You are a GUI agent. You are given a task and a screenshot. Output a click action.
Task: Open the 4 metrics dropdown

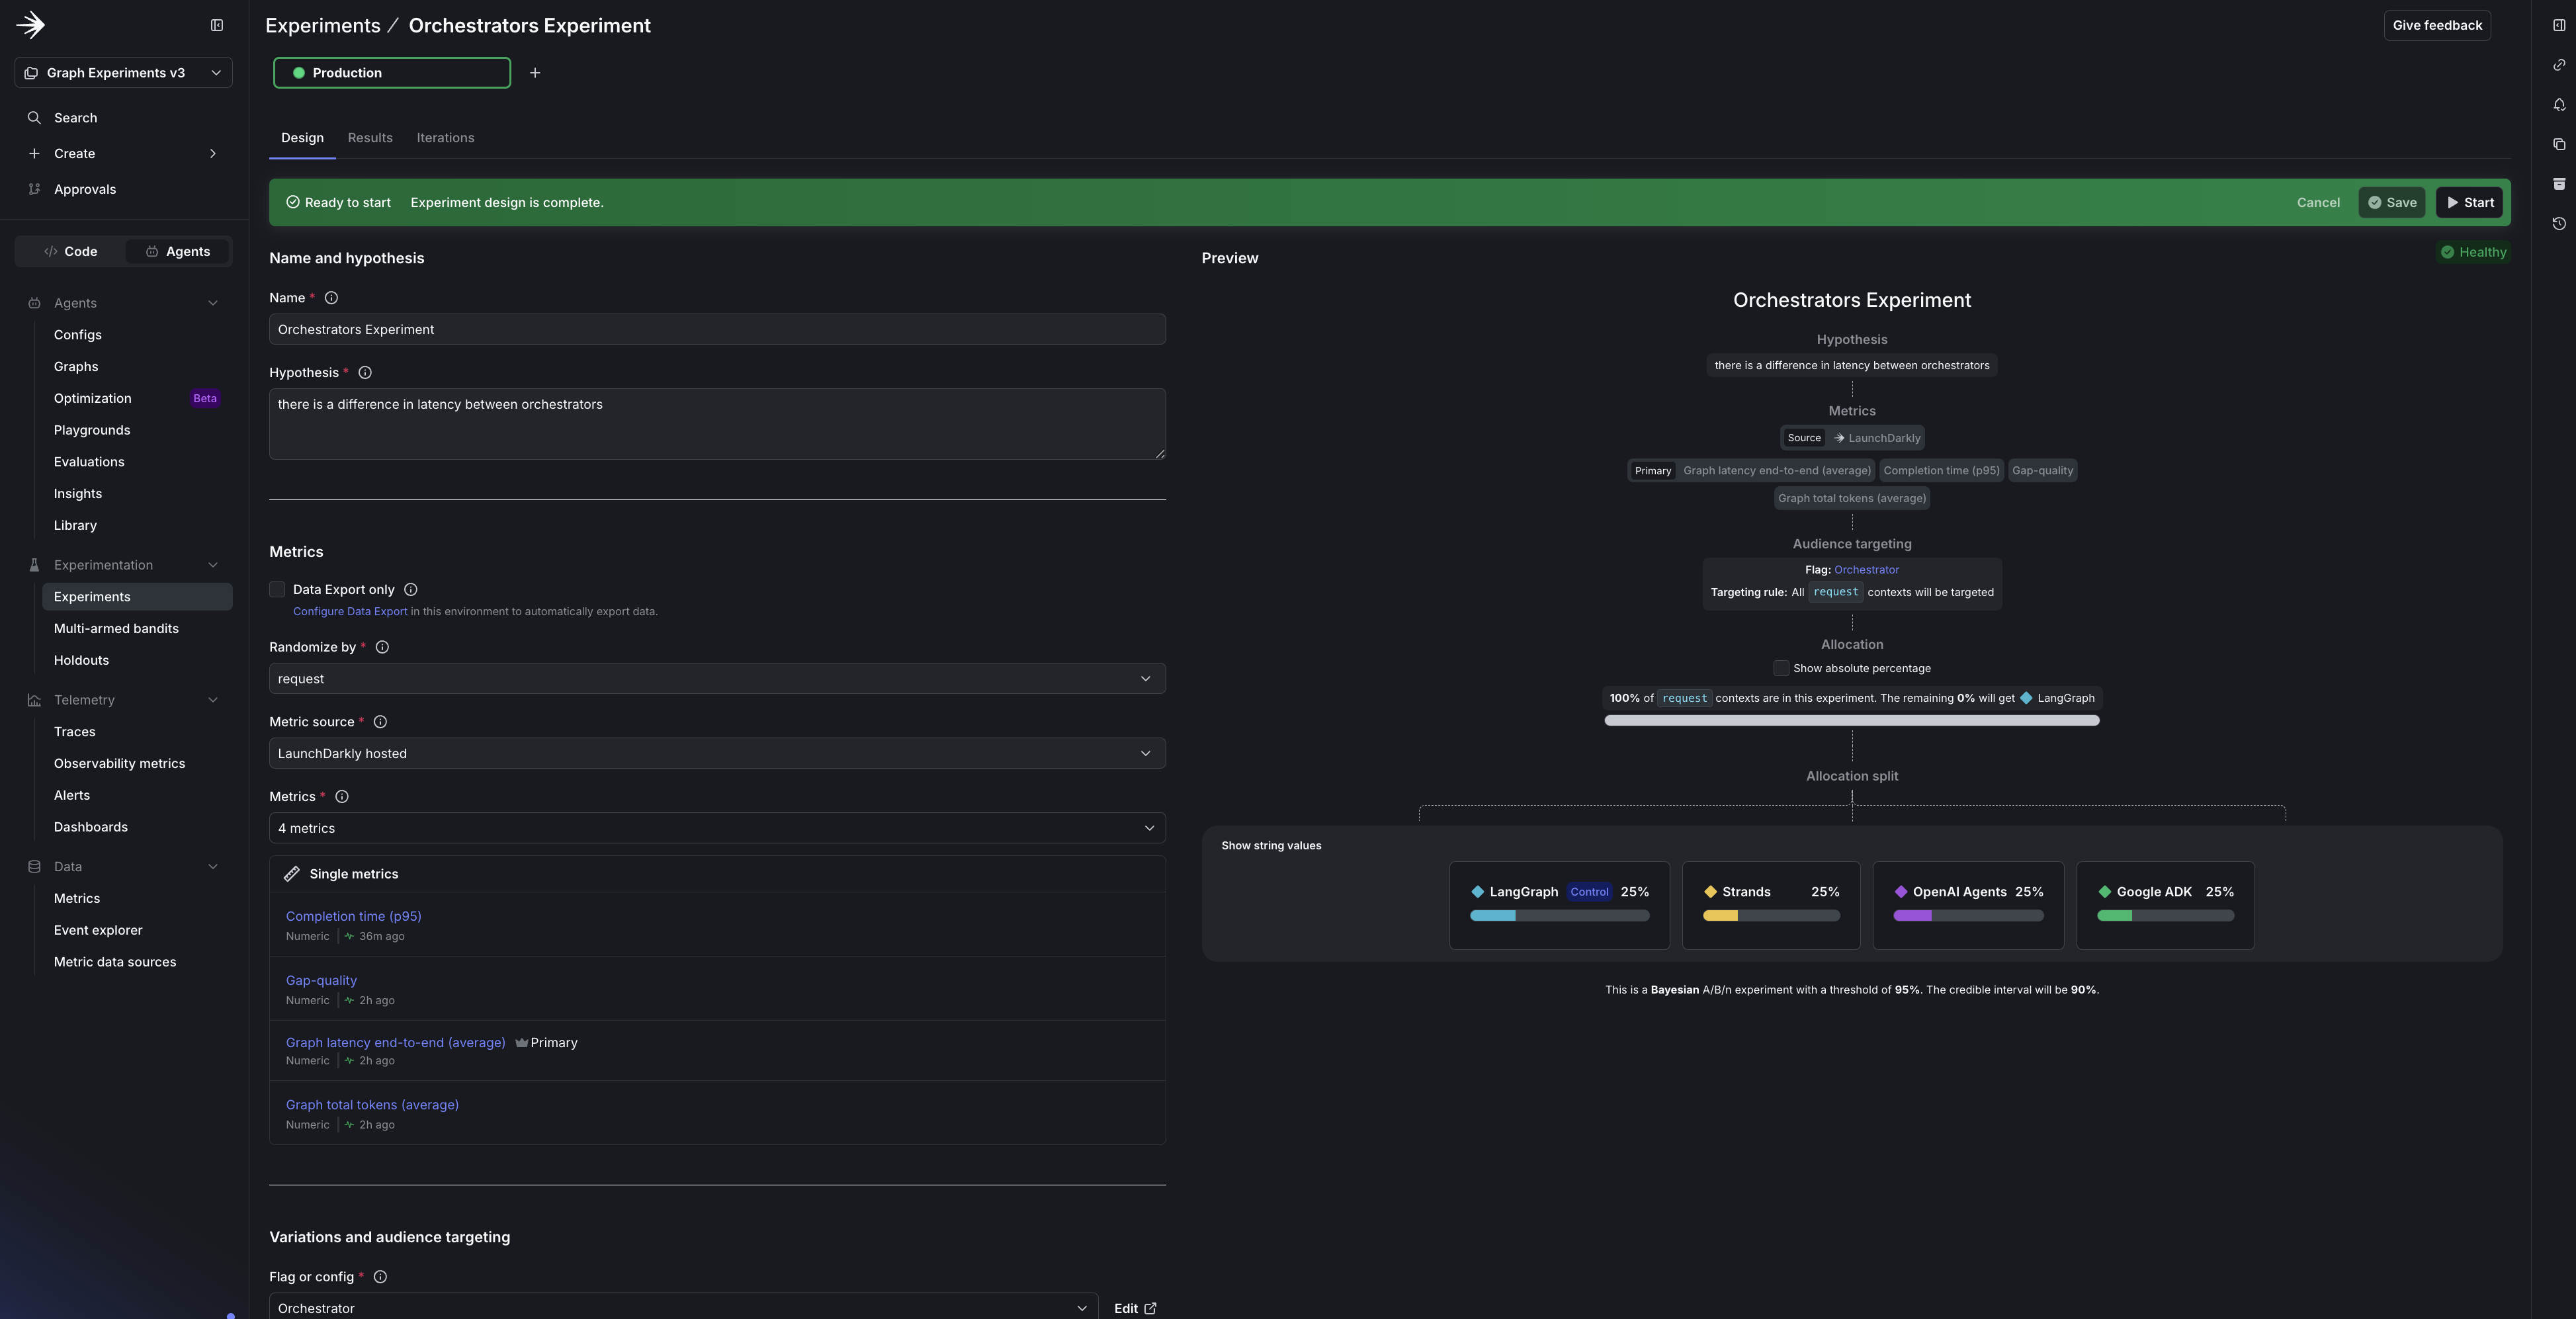pyautogui.click(x=717, y=829)
